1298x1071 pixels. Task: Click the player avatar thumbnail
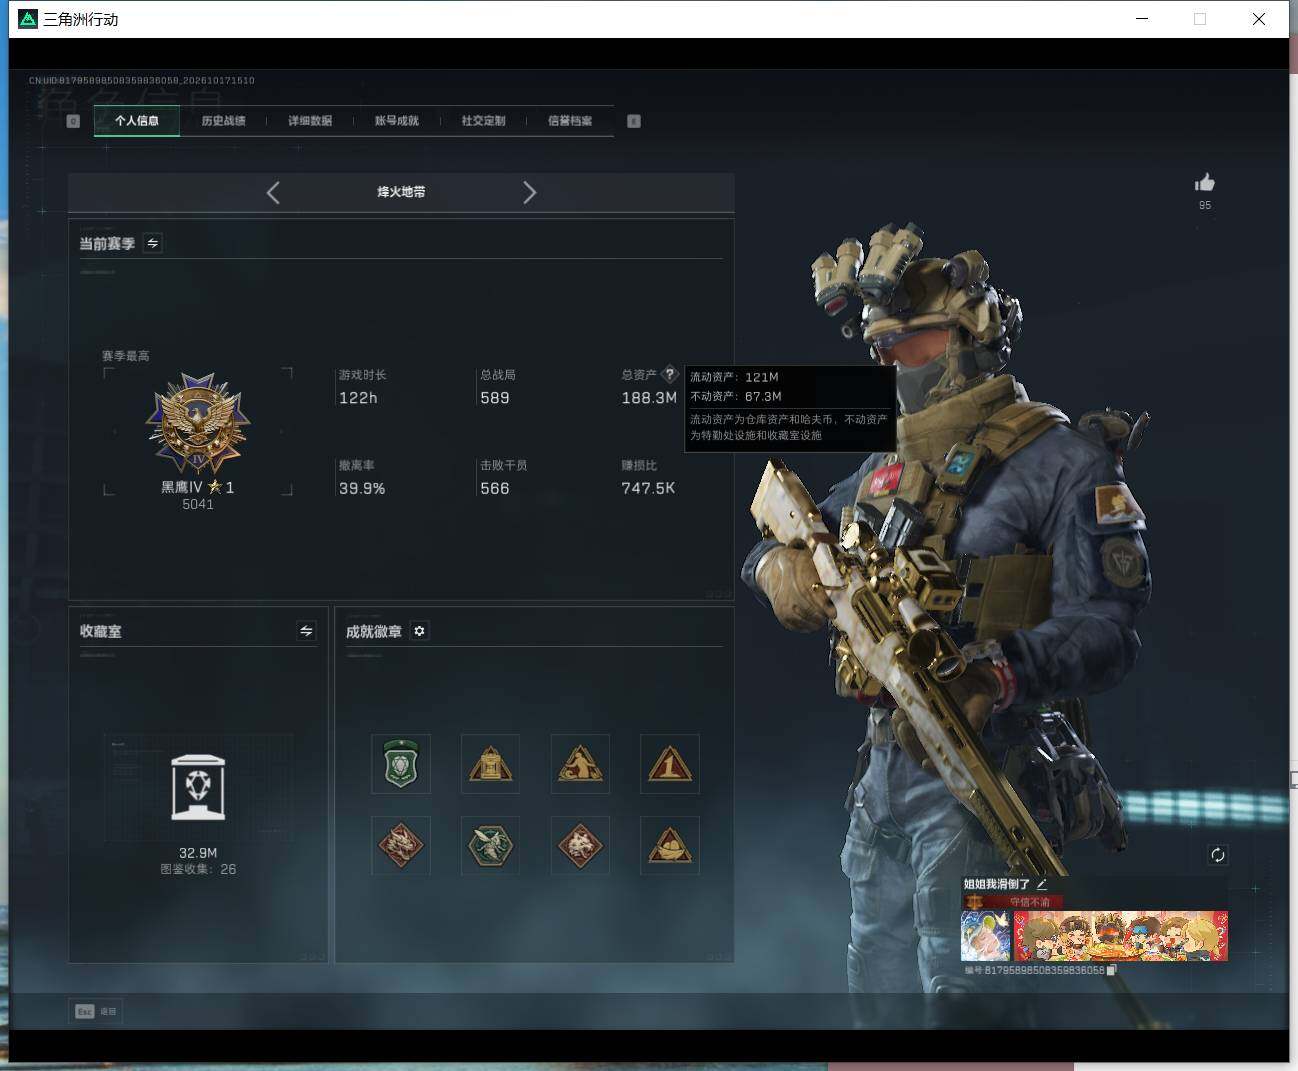[x=985, y=936]
